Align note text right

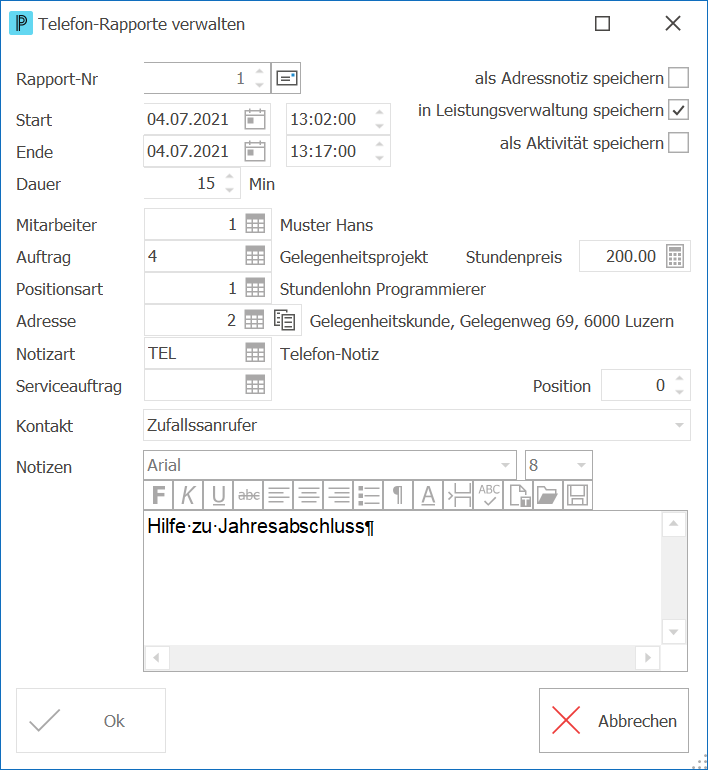point(338,495)
